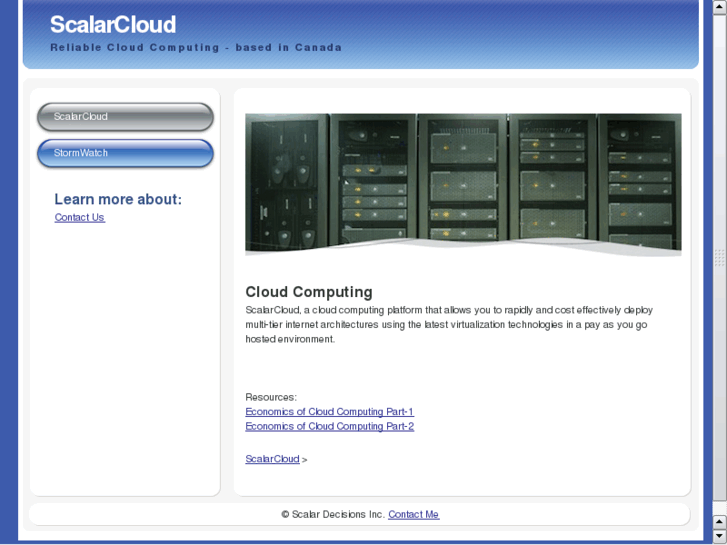Click the Learn more about heading
This screenshot has height=545, width=727.
[118, 199]
